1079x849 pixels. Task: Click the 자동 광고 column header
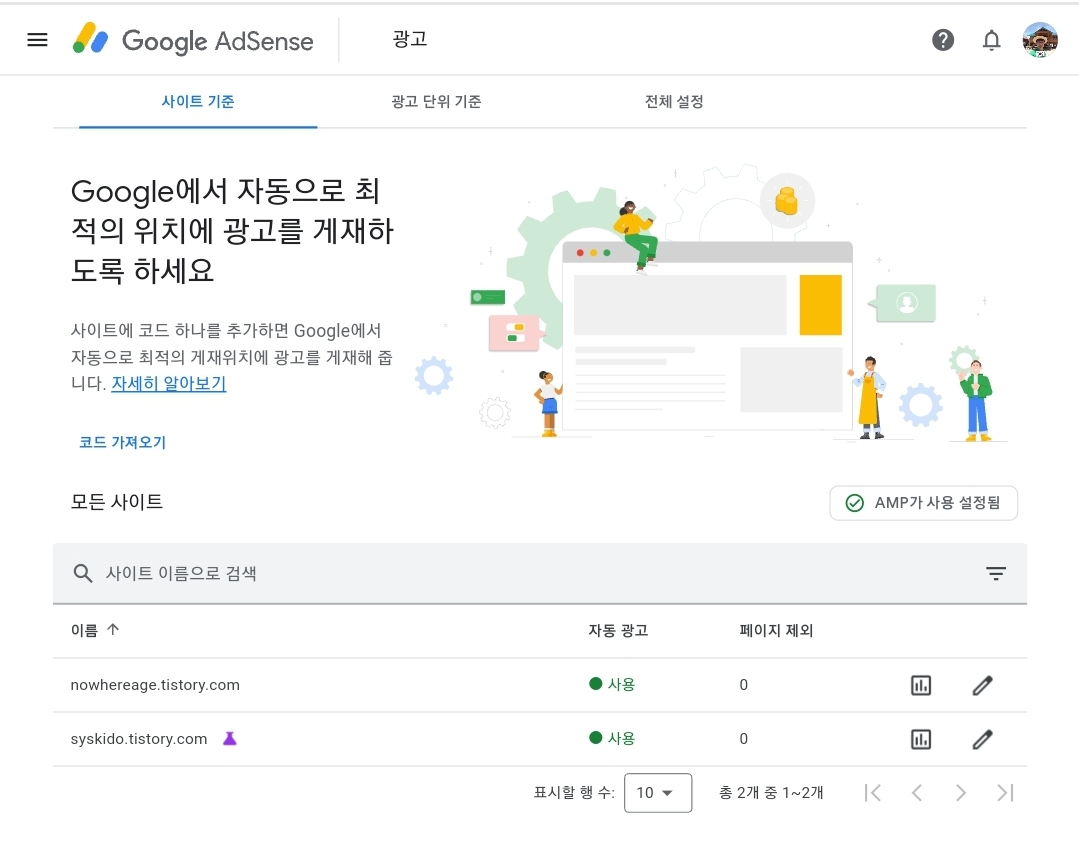(x=618, y=630)
